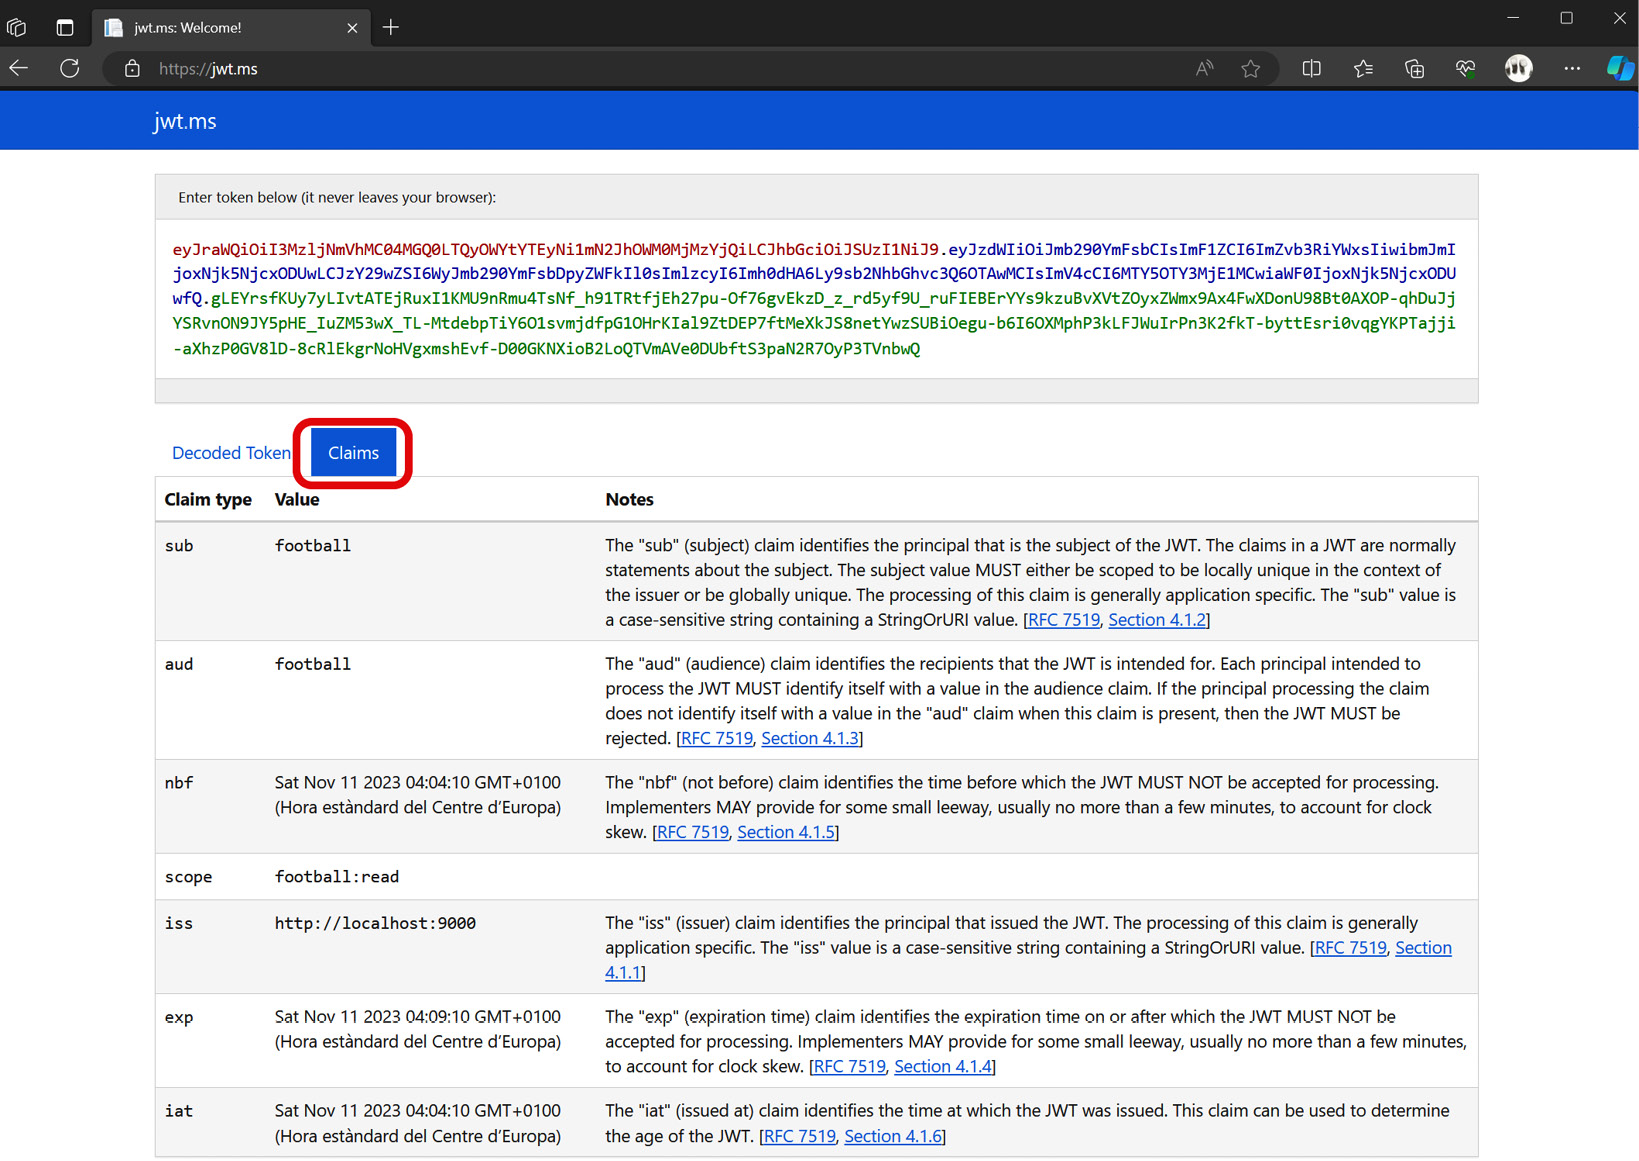Open RFC 7519 link in iat claim notes
The height and width of the screenshot is (1161, 1639).
tap(800, 1136)
